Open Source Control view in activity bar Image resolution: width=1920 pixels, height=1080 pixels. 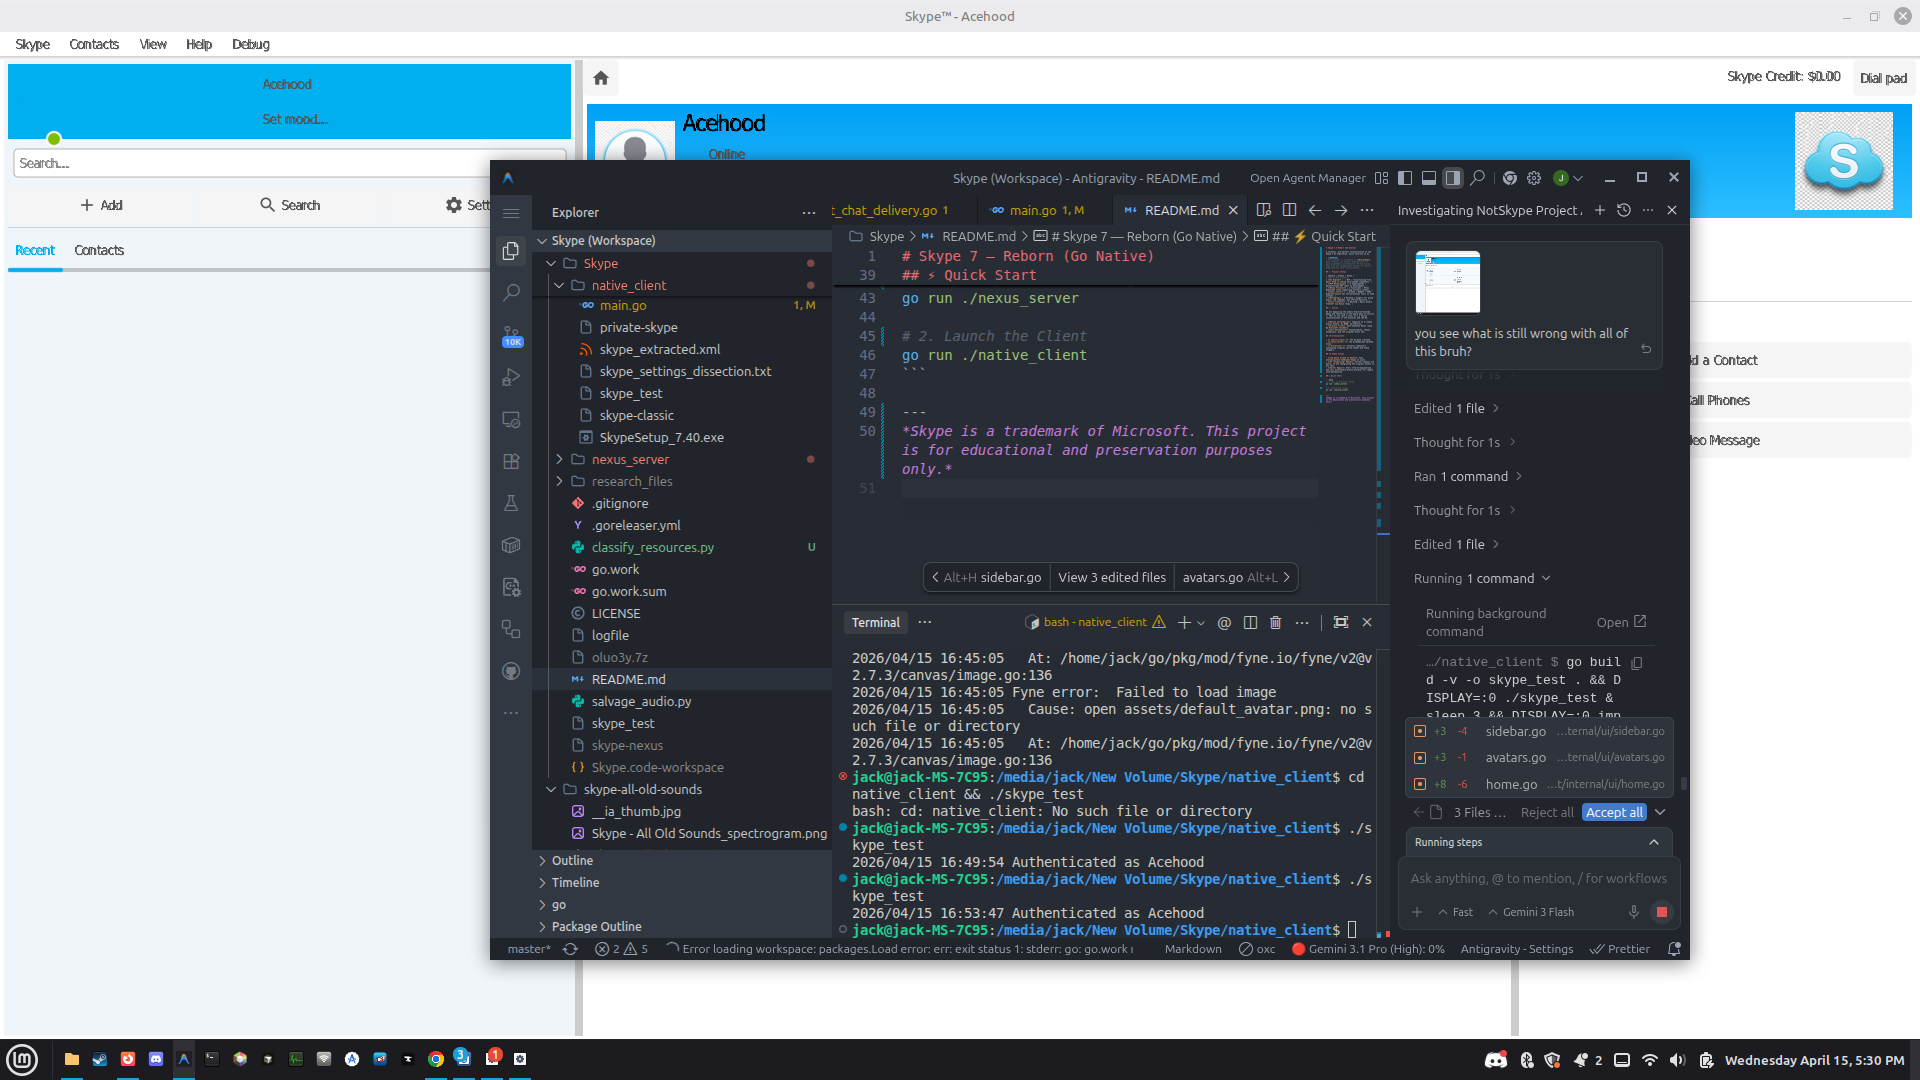point(511,335)
